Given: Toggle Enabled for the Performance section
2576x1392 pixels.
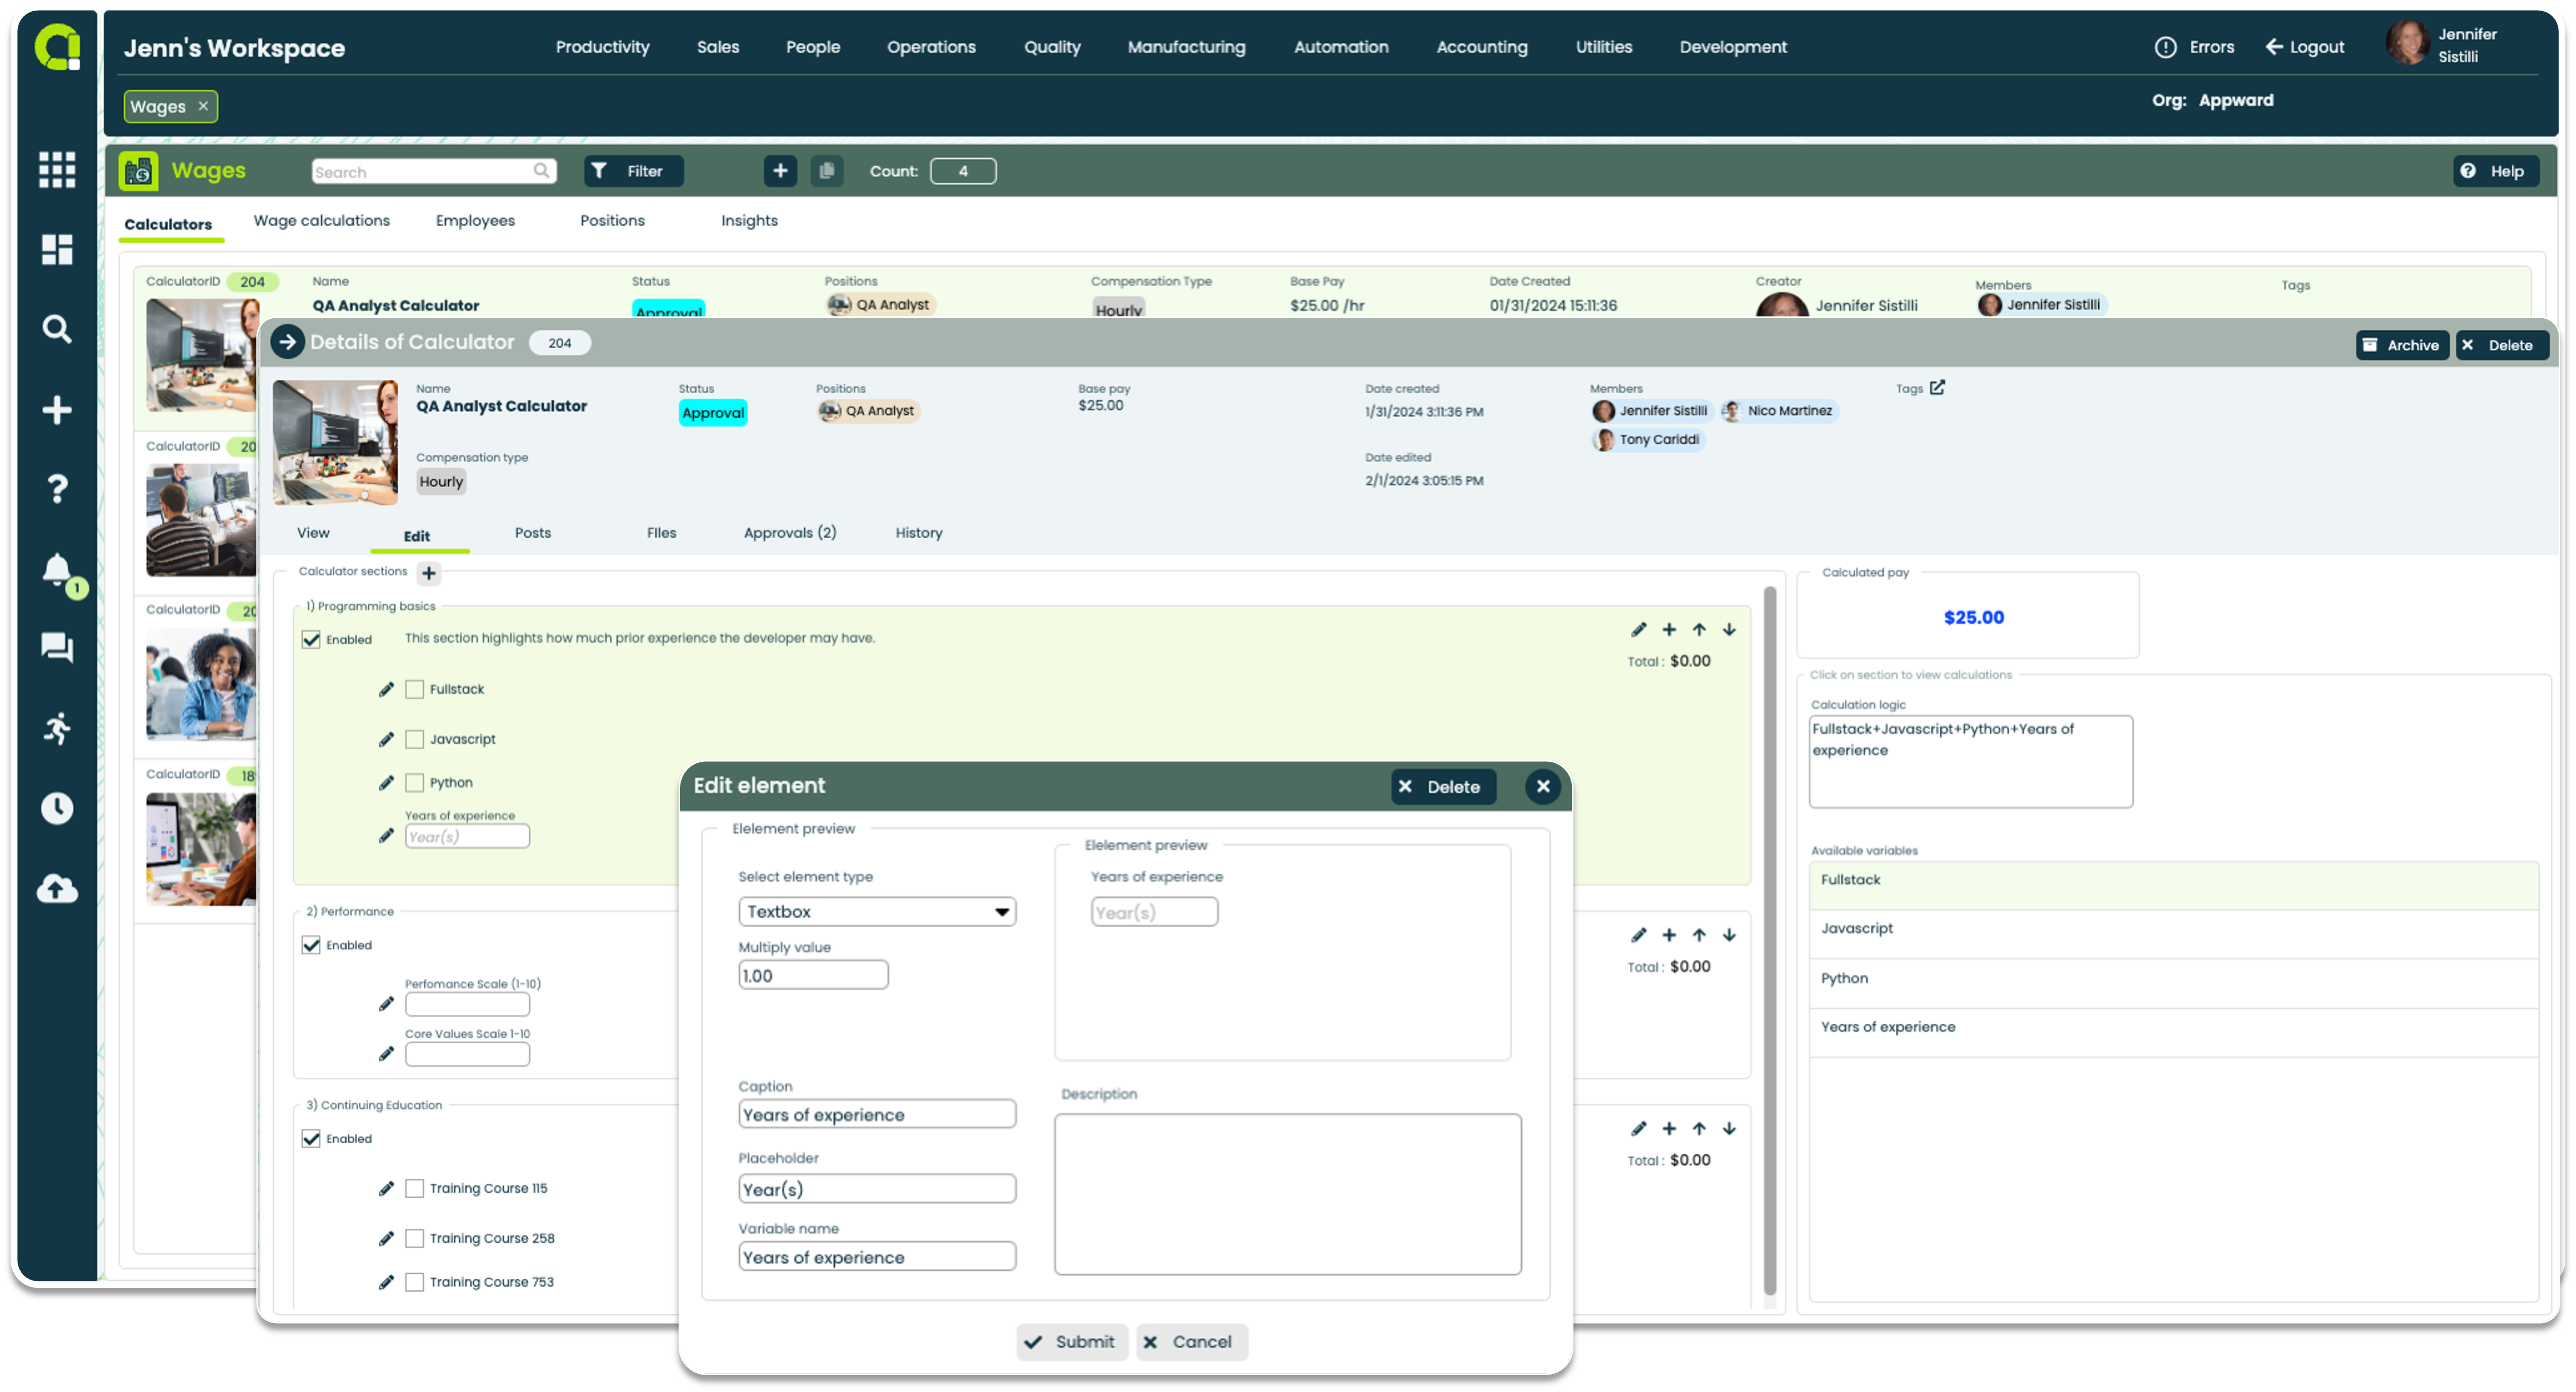Looking at the screenshot, I should point(311,945).
